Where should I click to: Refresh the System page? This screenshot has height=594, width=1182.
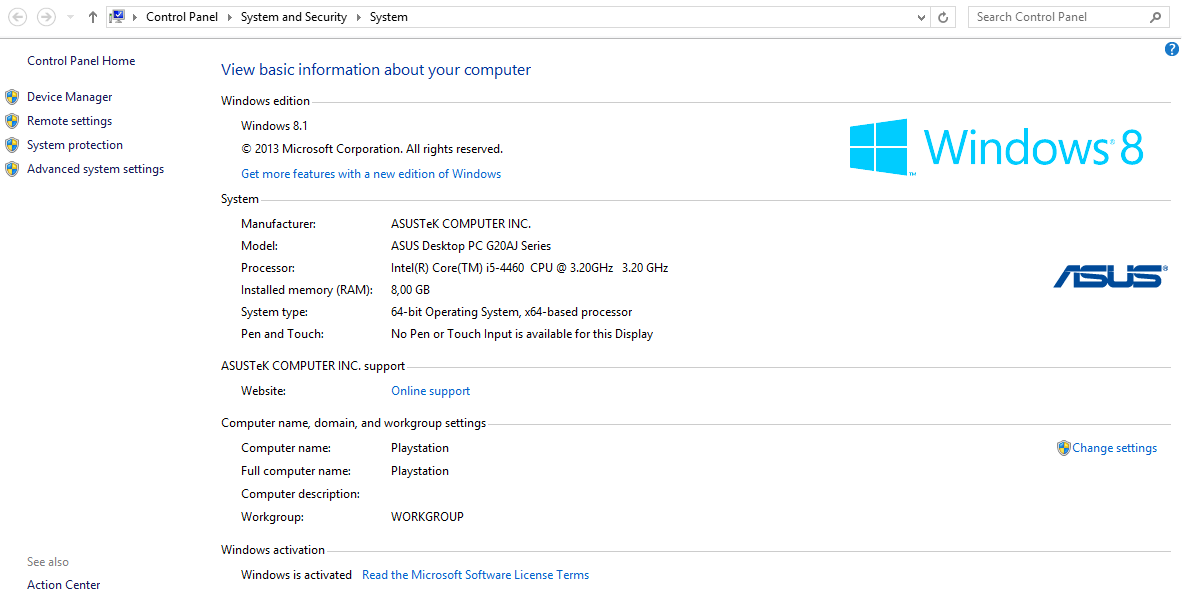click(943, 17)
